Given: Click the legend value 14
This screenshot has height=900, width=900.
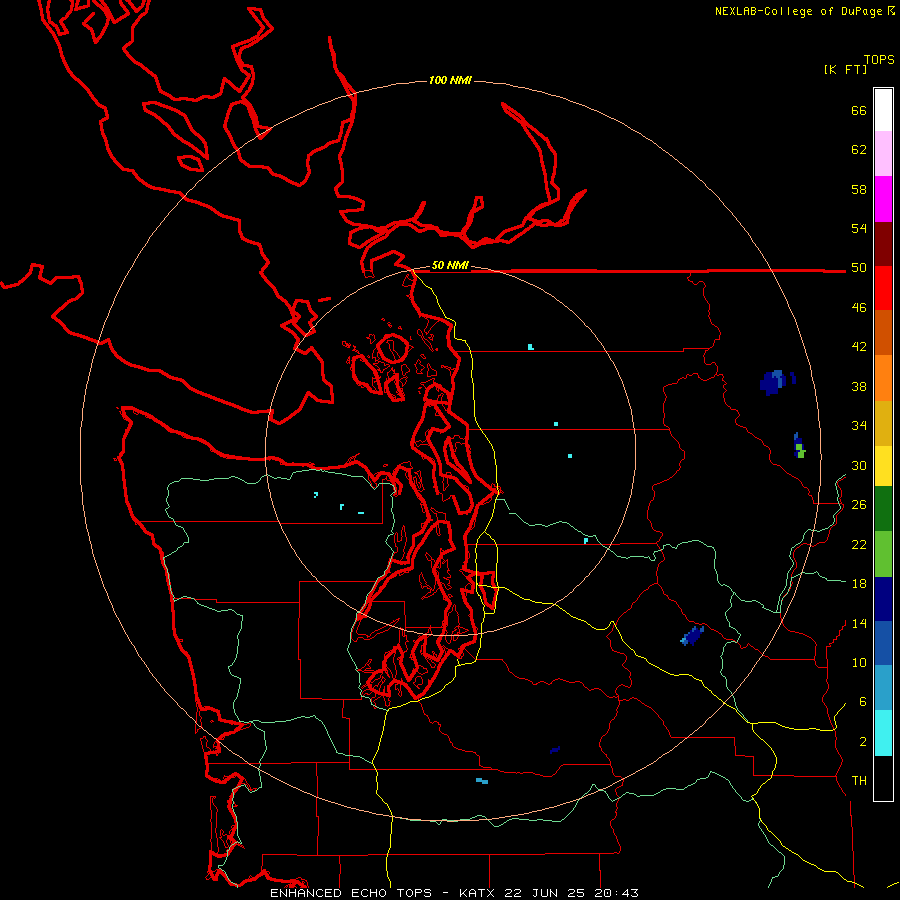Looking at the screenshot, I should 859,623.
